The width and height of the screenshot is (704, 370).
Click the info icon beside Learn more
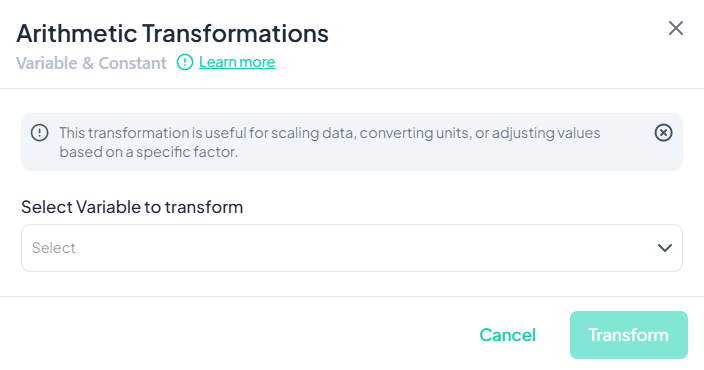(x=185, y=62)
